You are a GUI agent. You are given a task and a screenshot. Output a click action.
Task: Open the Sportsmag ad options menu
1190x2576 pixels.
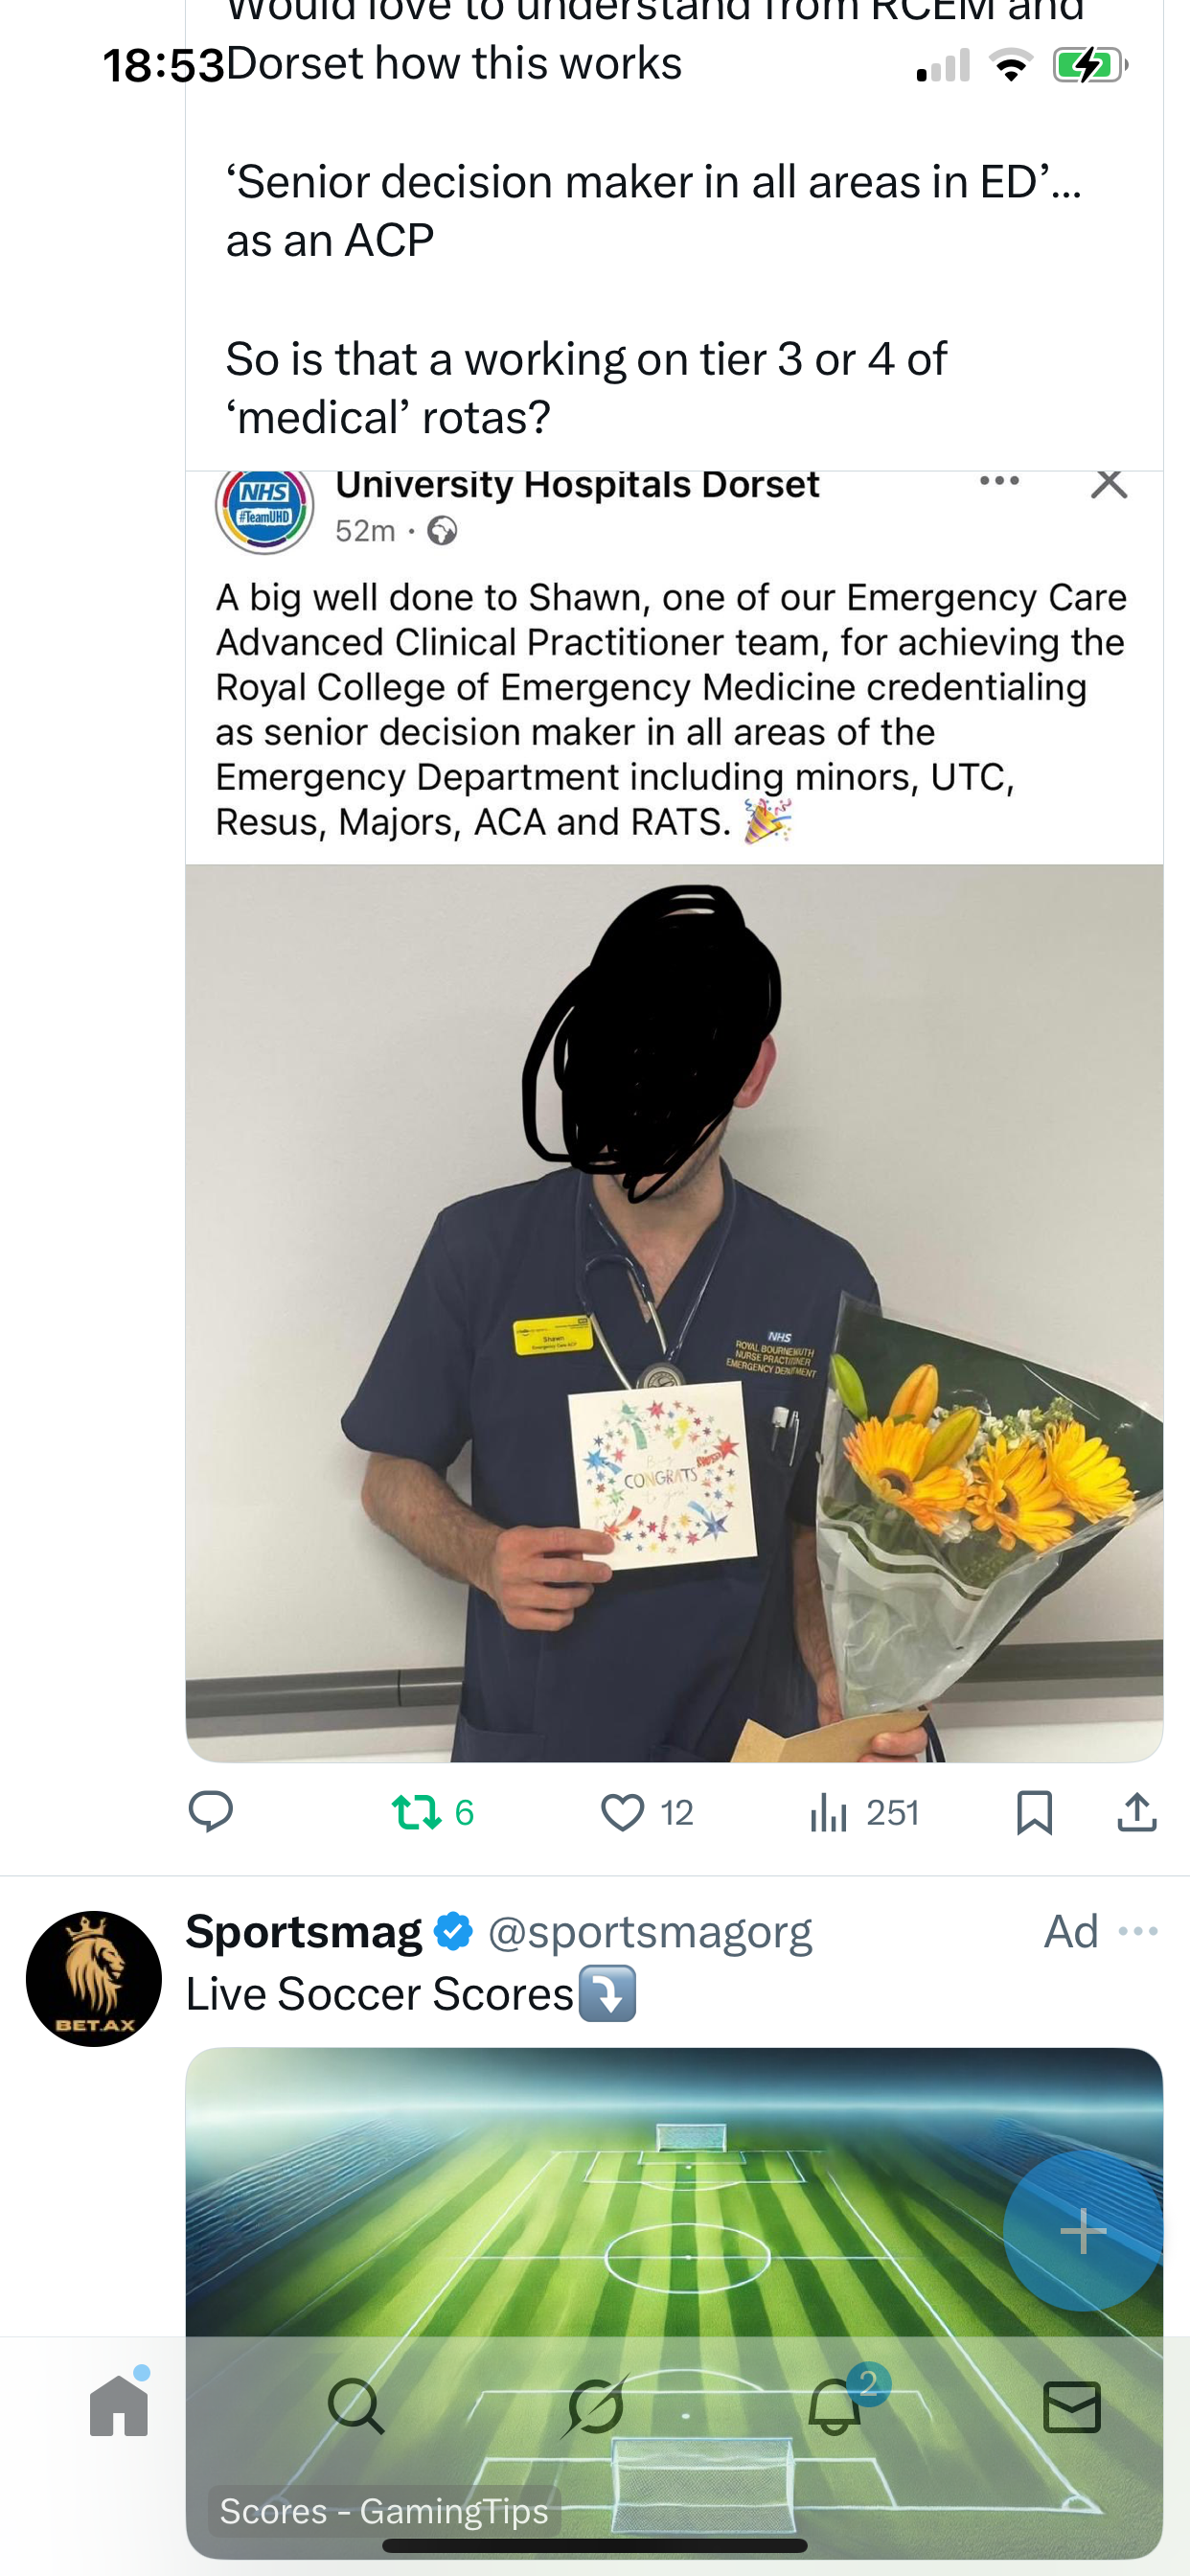point(1138,1931)
